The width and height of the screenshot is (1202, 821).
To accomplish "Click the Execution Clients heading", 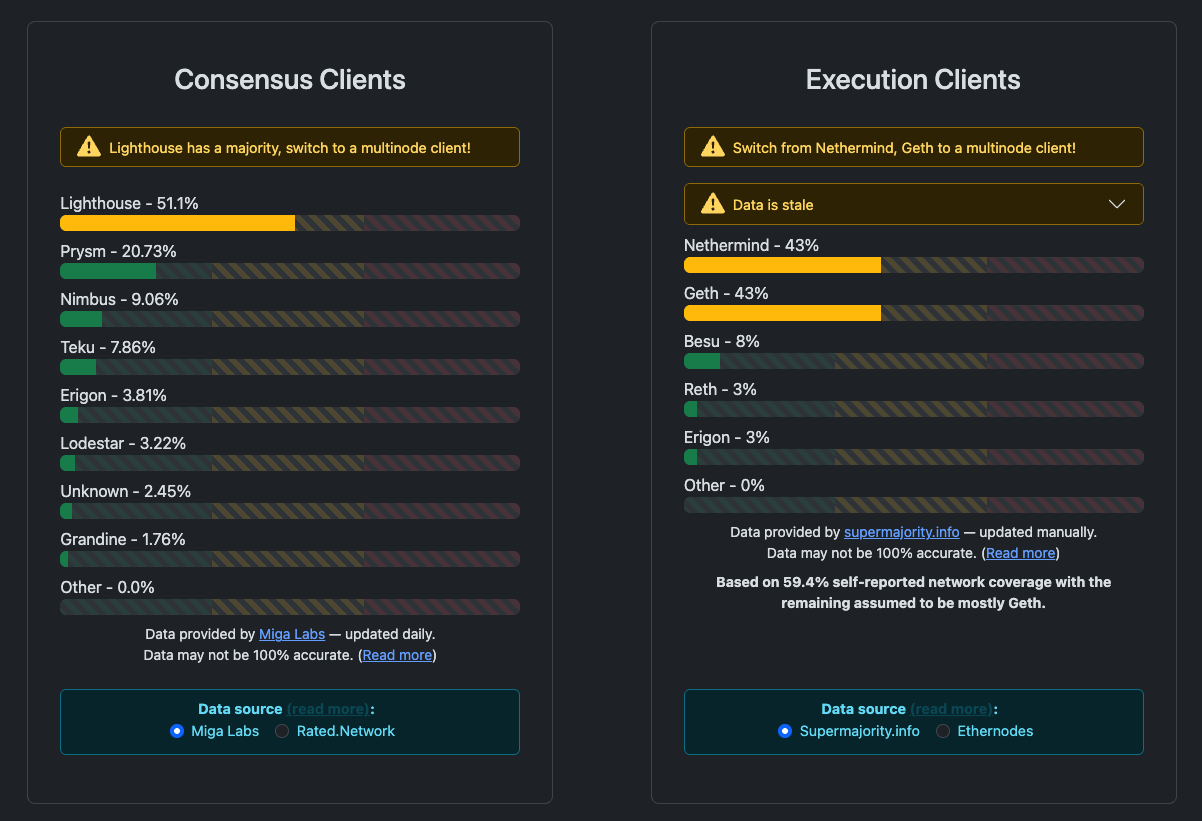I will [914, 80].
